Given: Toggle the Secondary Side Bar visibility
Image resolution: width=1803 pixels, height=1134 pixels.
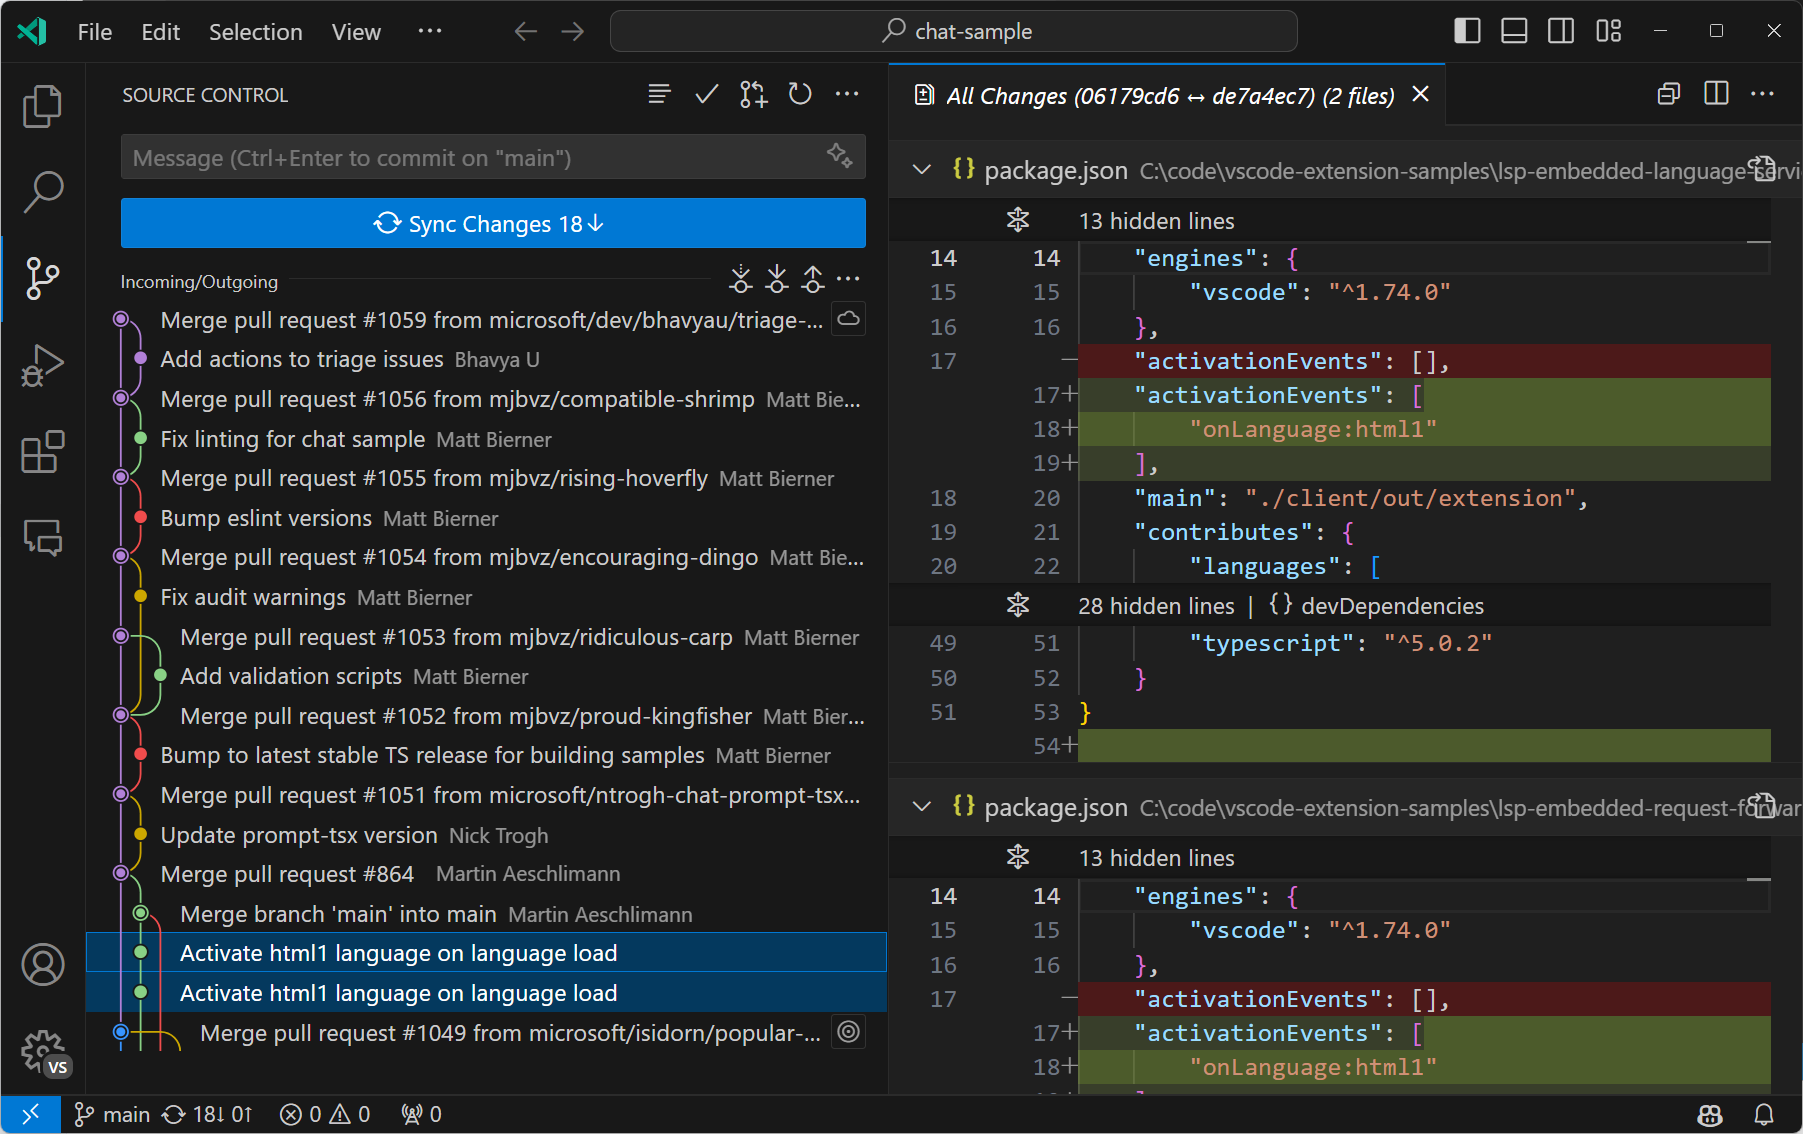Looking at the screenshot, I should tap(1561, 31).
